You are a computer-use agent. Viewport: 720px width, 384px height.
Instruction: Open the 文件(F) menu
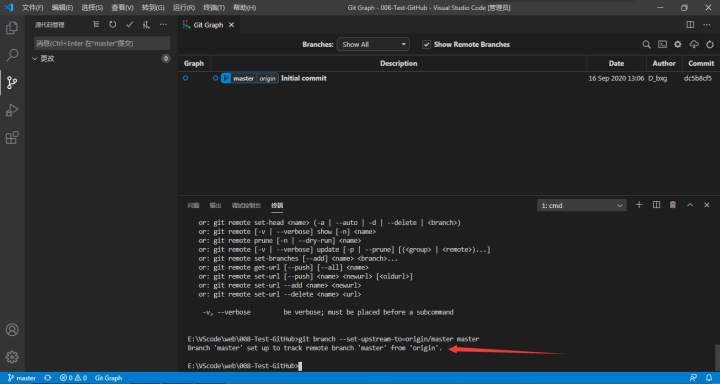pyautogui.click(x=32, y=8)
